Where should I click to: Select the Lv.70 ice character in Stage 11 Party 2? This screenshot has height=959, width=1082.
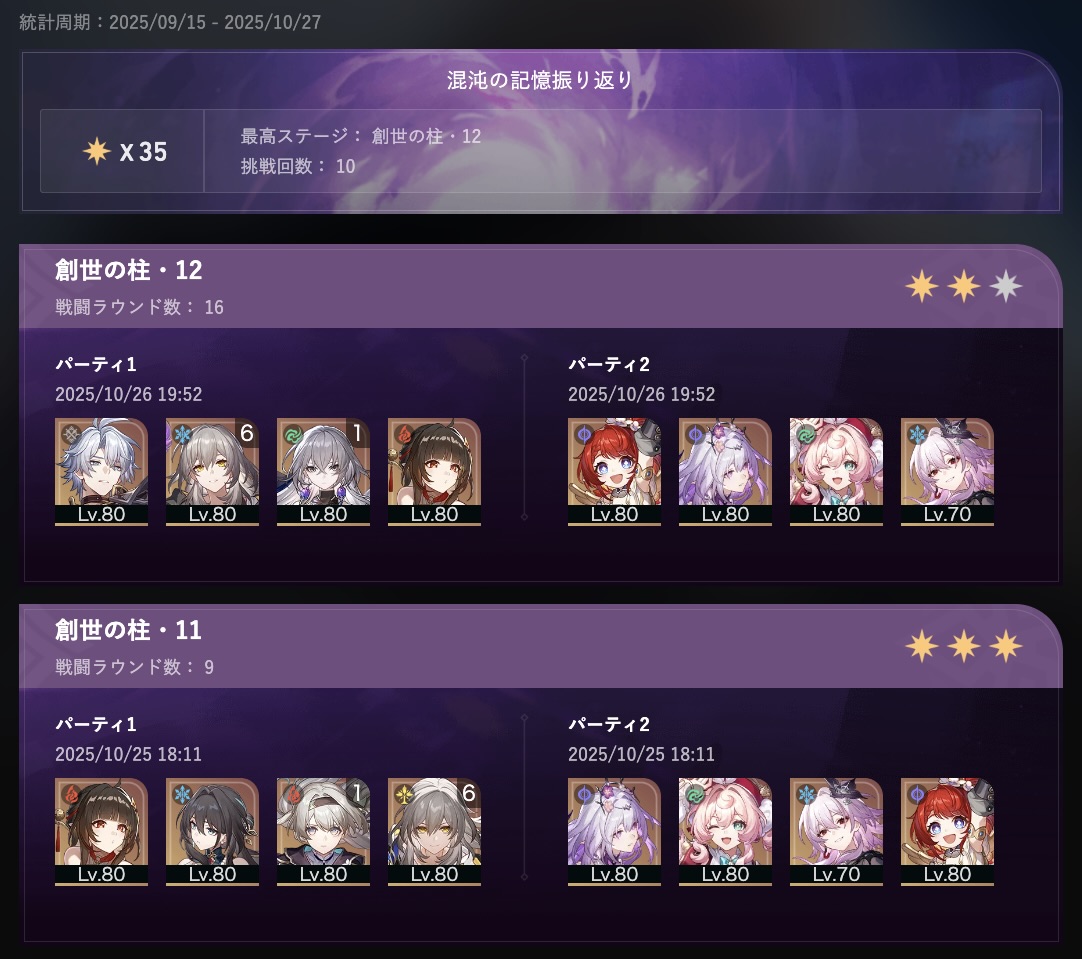(836, 832)
